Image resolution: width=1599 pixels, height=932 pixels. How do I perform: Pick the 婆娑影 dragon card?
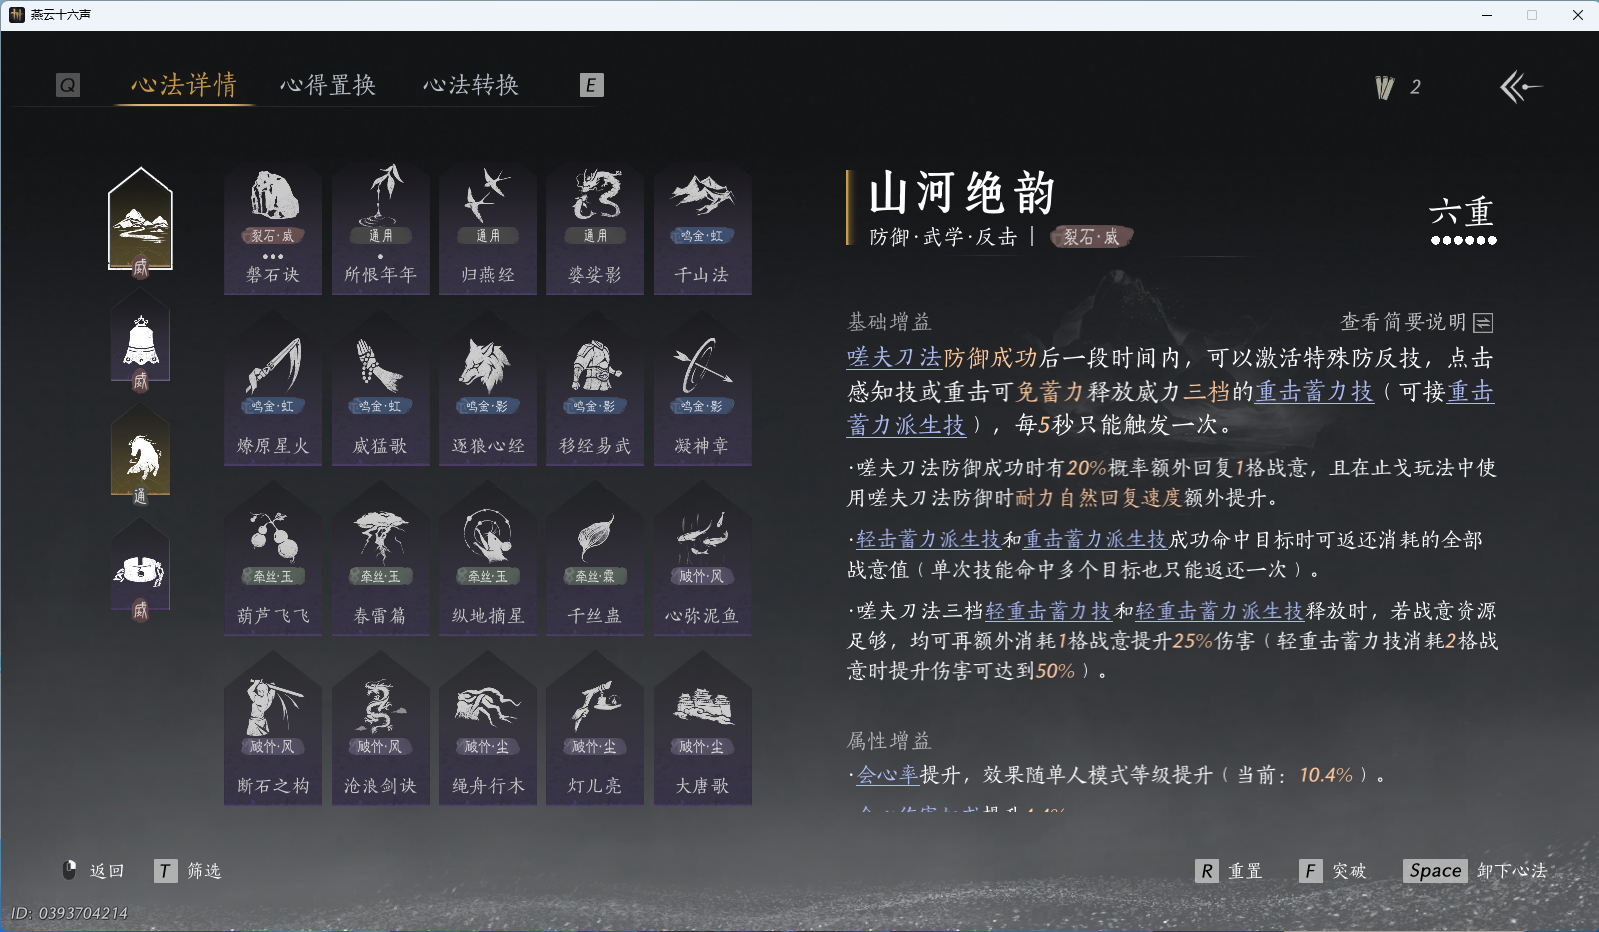[x=595, y=230]
